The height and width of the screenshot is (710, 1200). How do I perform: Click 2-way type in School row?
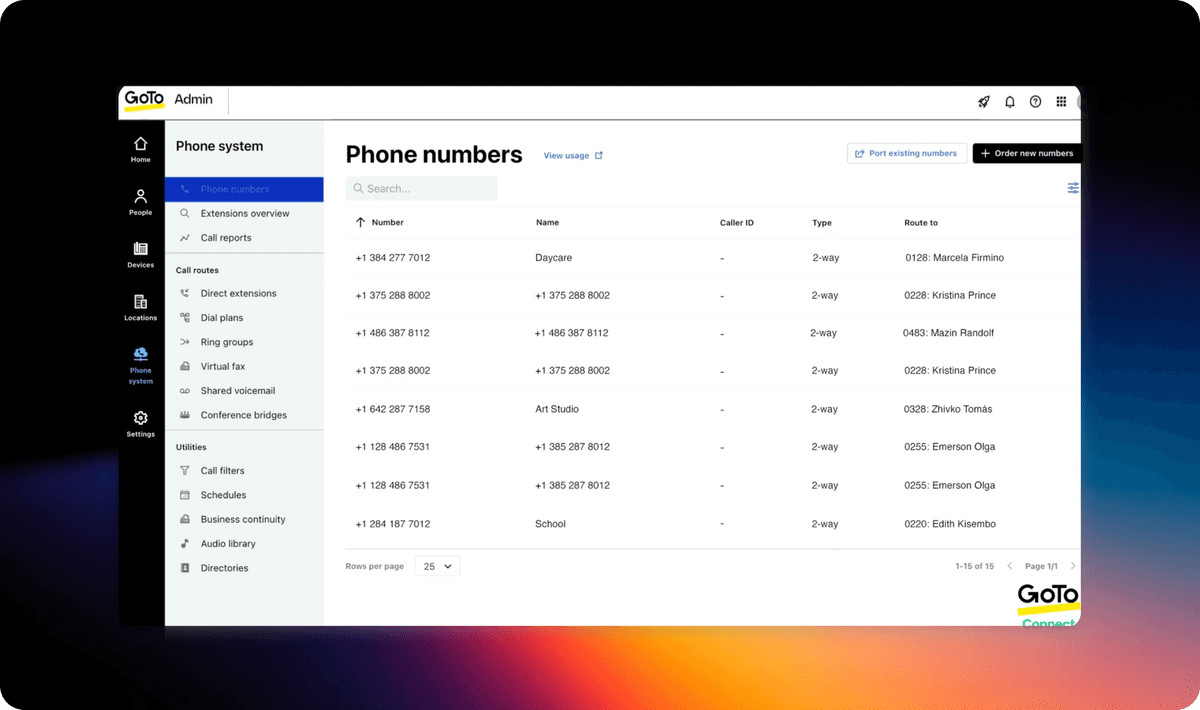pyautogui.click(x=825, y=524)
